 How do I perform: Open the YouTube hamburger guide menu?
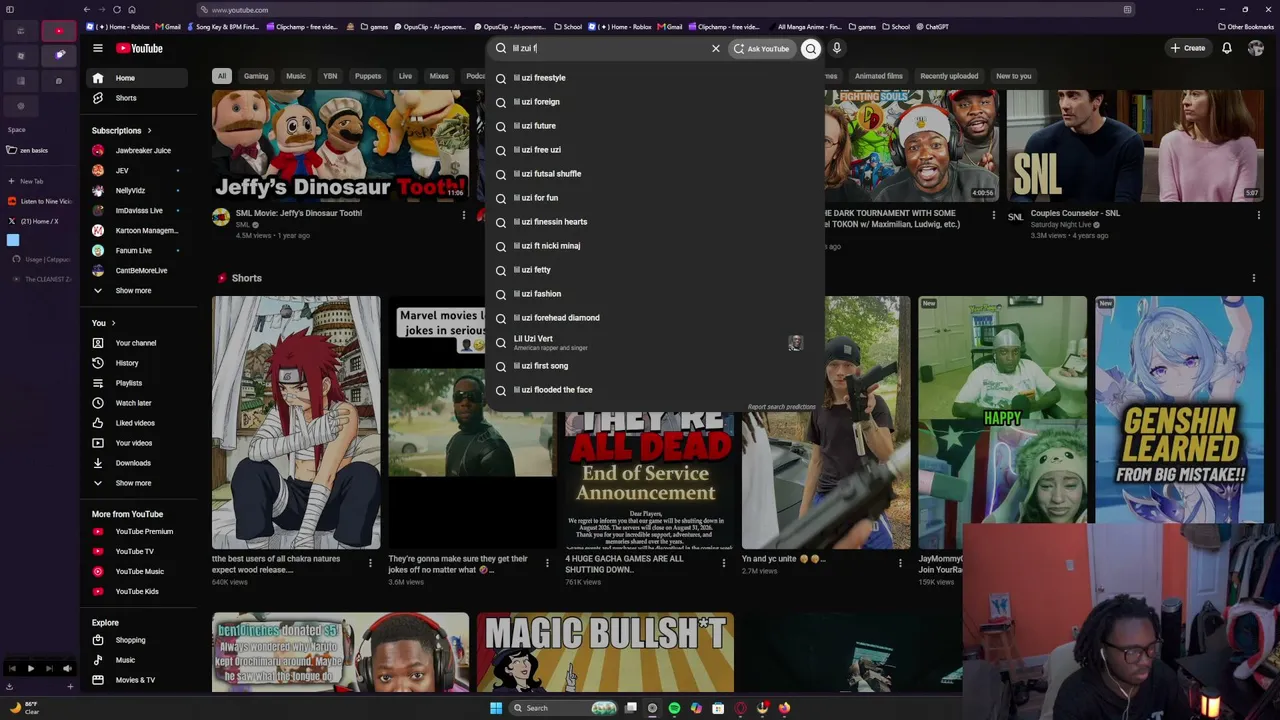(x=98, y=48)
